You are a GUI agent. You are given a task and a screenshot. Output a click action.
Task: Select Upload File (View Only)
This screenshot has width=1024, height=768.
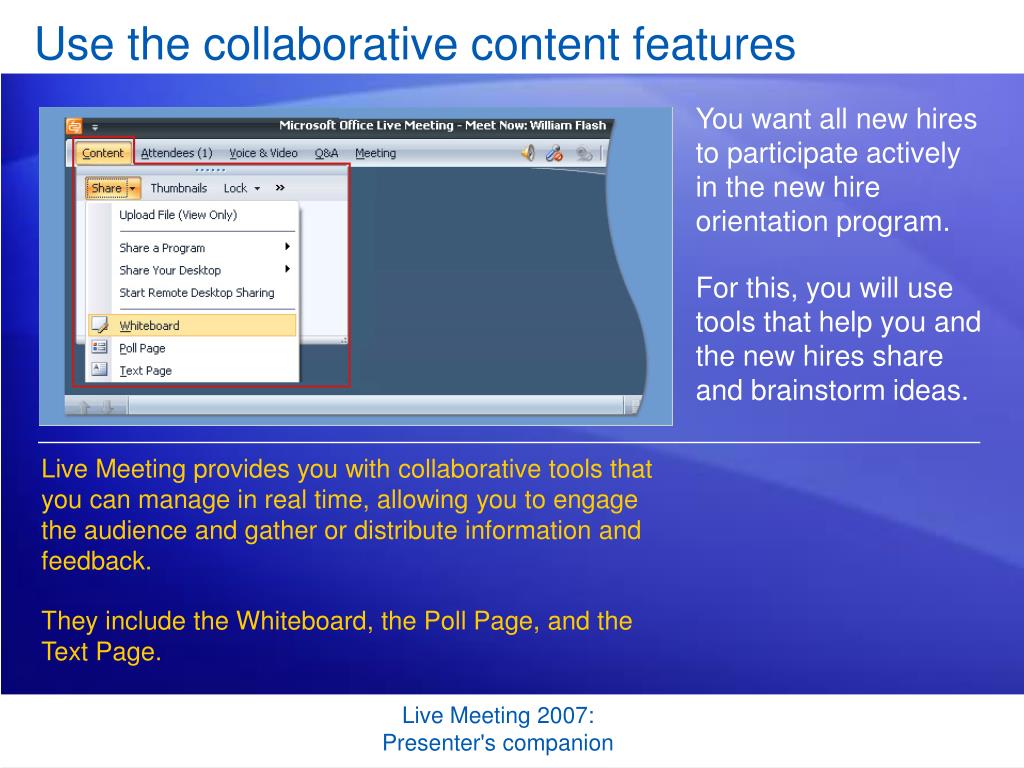(x=178, y=214)
